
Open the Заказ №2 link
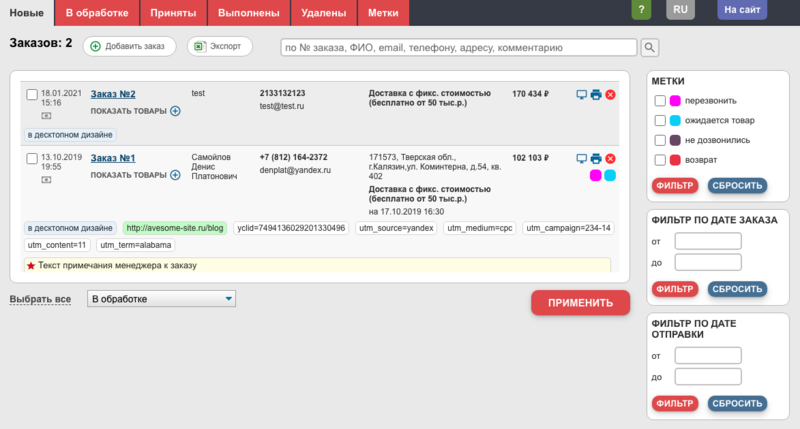click(x=113, y=94)
